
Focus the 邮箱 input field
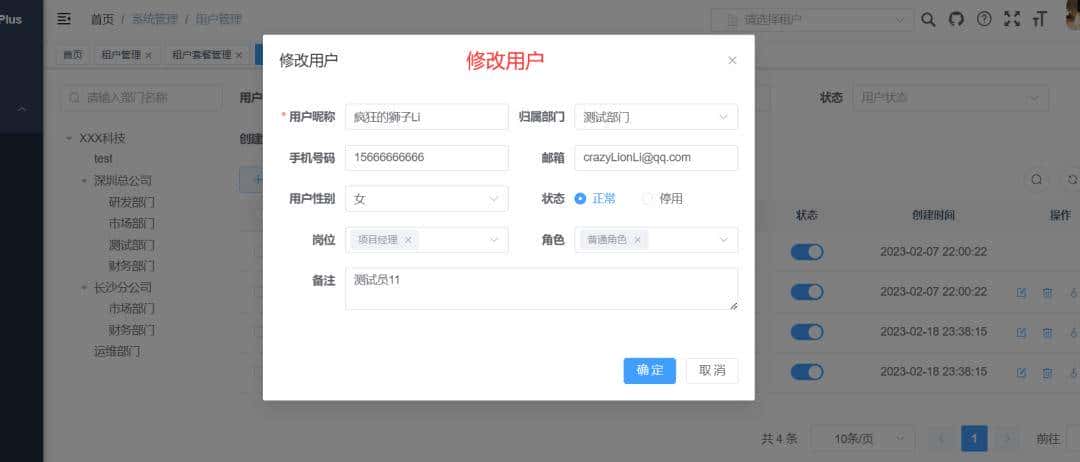(x=656, y=158)
